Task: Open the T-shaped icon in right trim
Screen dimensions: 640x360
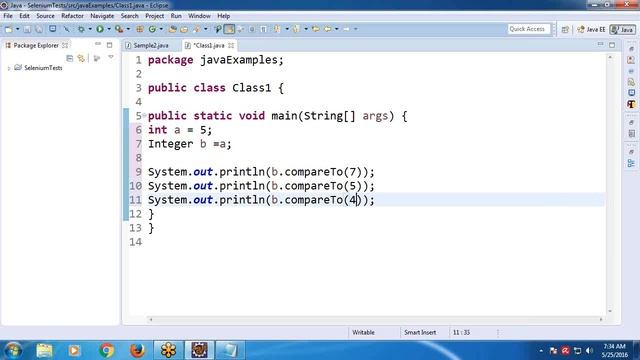Action: pyautogui.click(x=631, y=104)
